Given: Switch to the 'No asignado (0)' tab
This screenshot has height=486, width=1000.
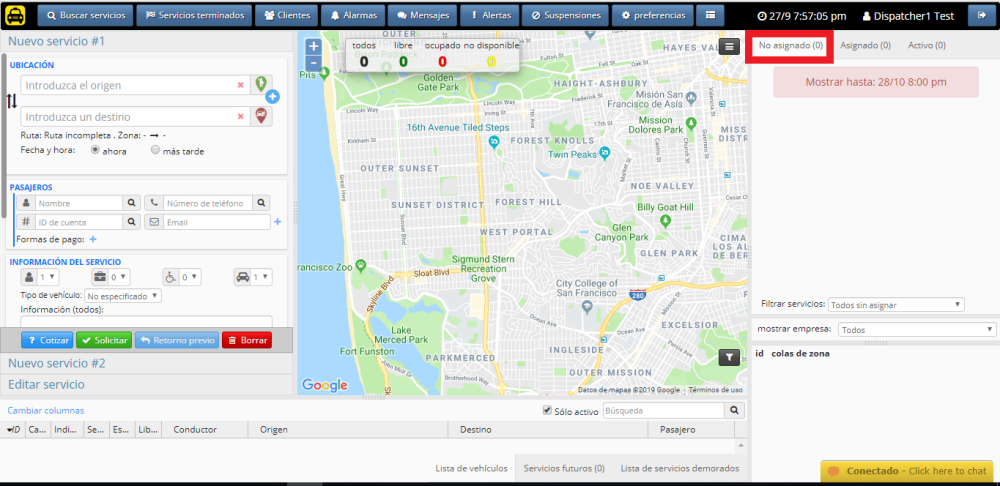Looking at the screenshot, I should tap(790, 46).
